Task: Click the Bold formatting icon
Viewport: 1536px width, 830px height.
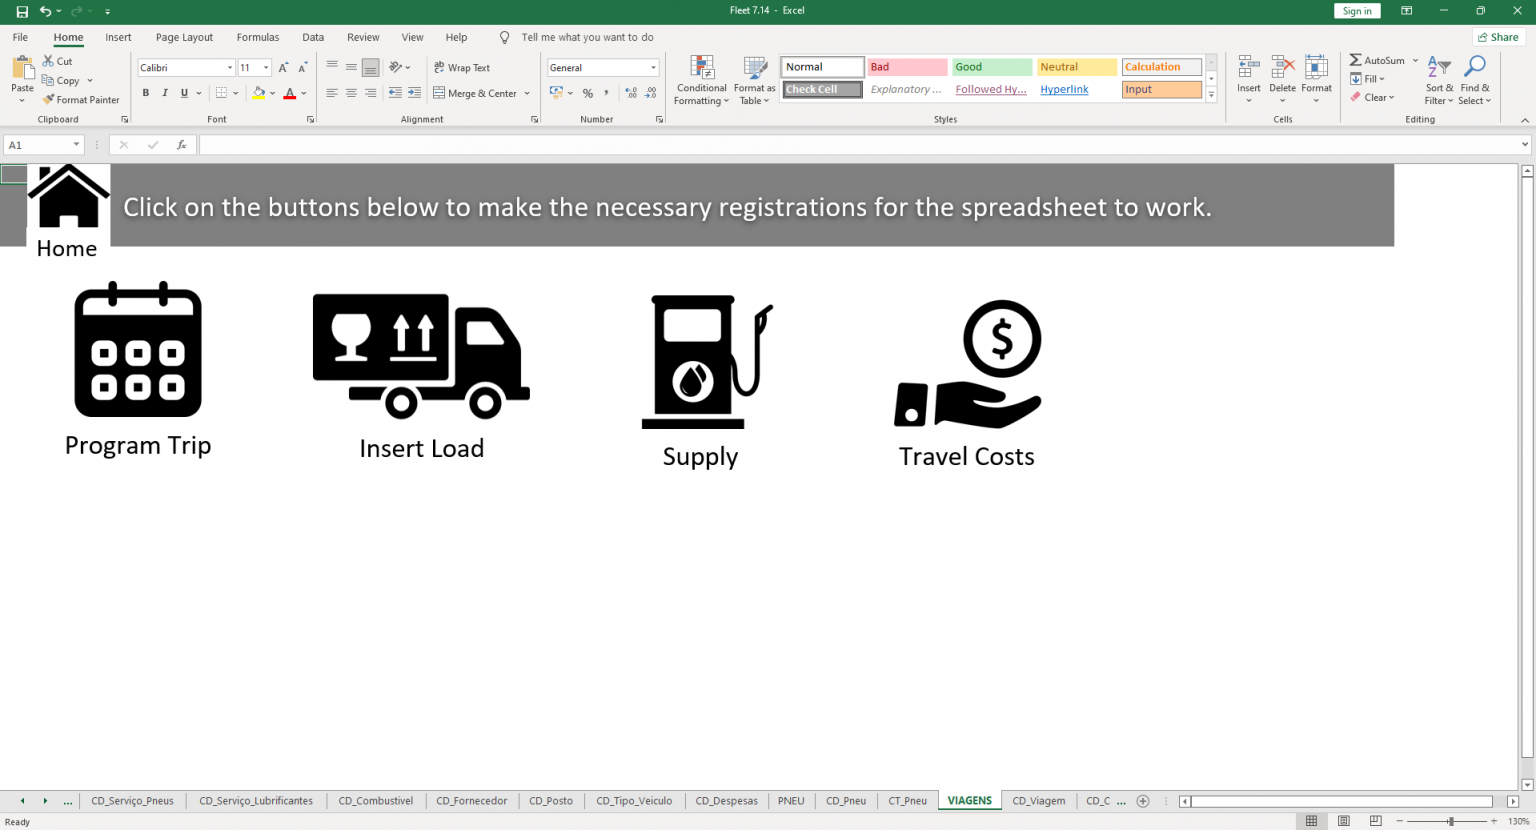Action: tap(145, 92)
